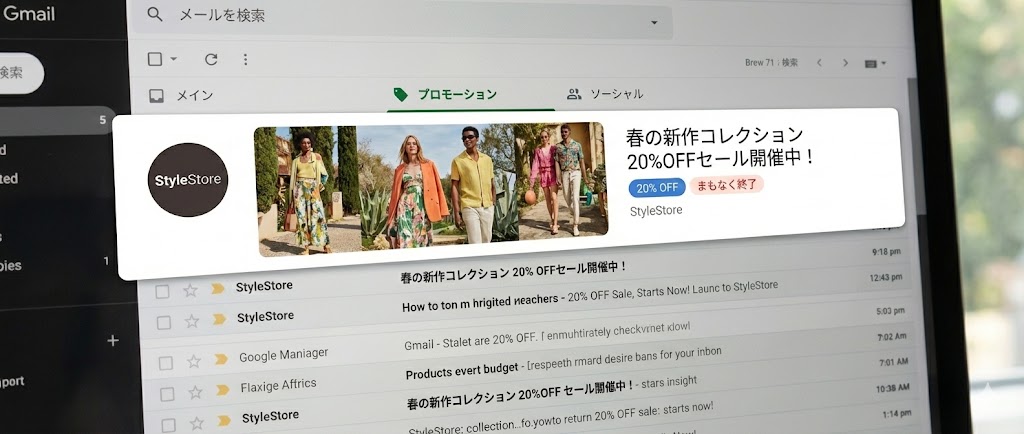Viewport: 1024px width, 434px height.
Task: Click the importance marker on the bottom StyleStore row
Action: tap(225, 420)
